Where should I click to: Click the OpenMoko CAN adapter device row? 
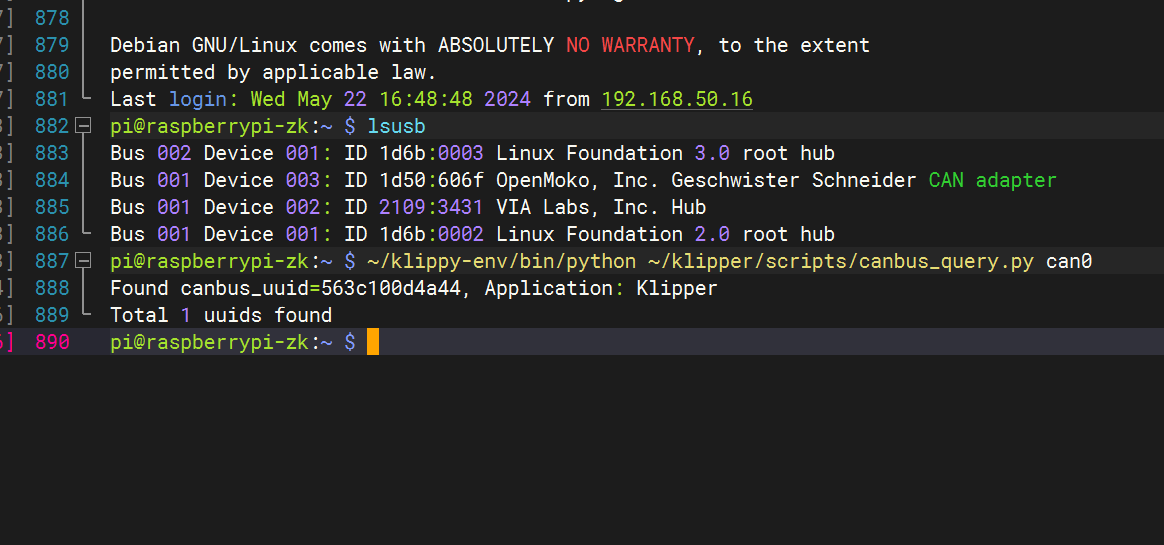[583, 180]
